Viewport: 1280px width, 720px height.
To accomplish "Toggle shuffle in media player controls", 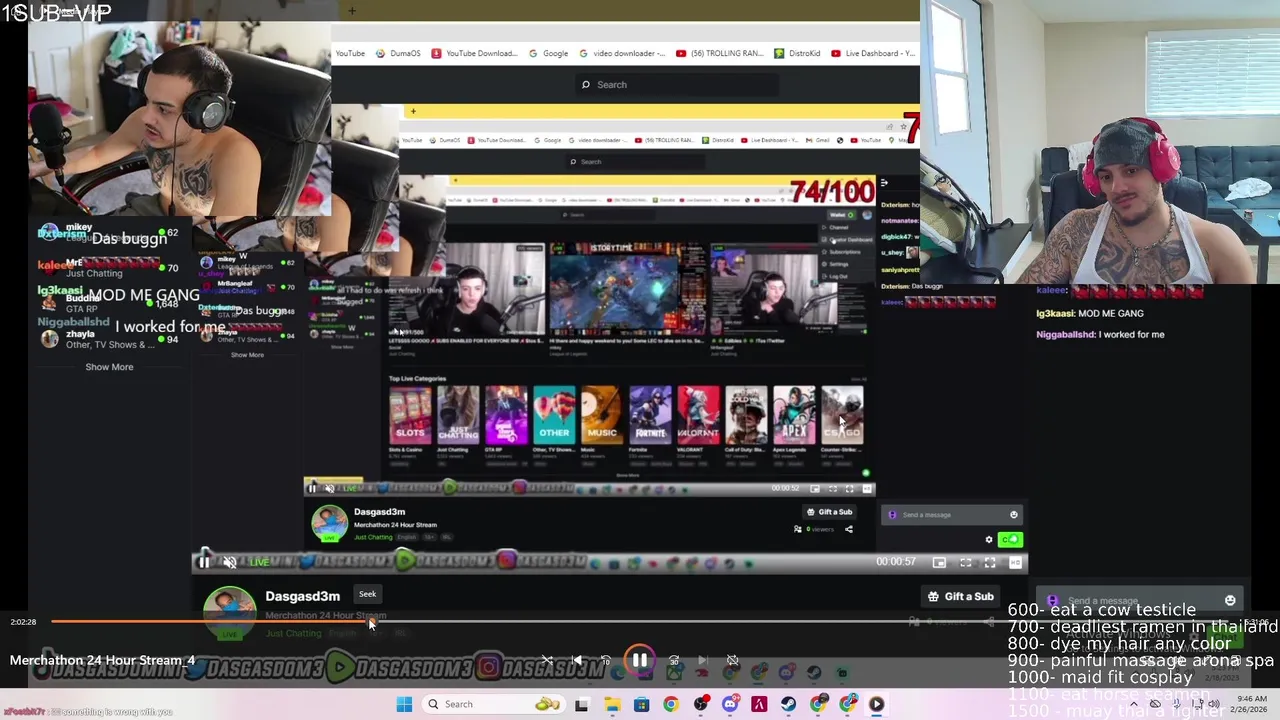I will (x=547, y=660).
